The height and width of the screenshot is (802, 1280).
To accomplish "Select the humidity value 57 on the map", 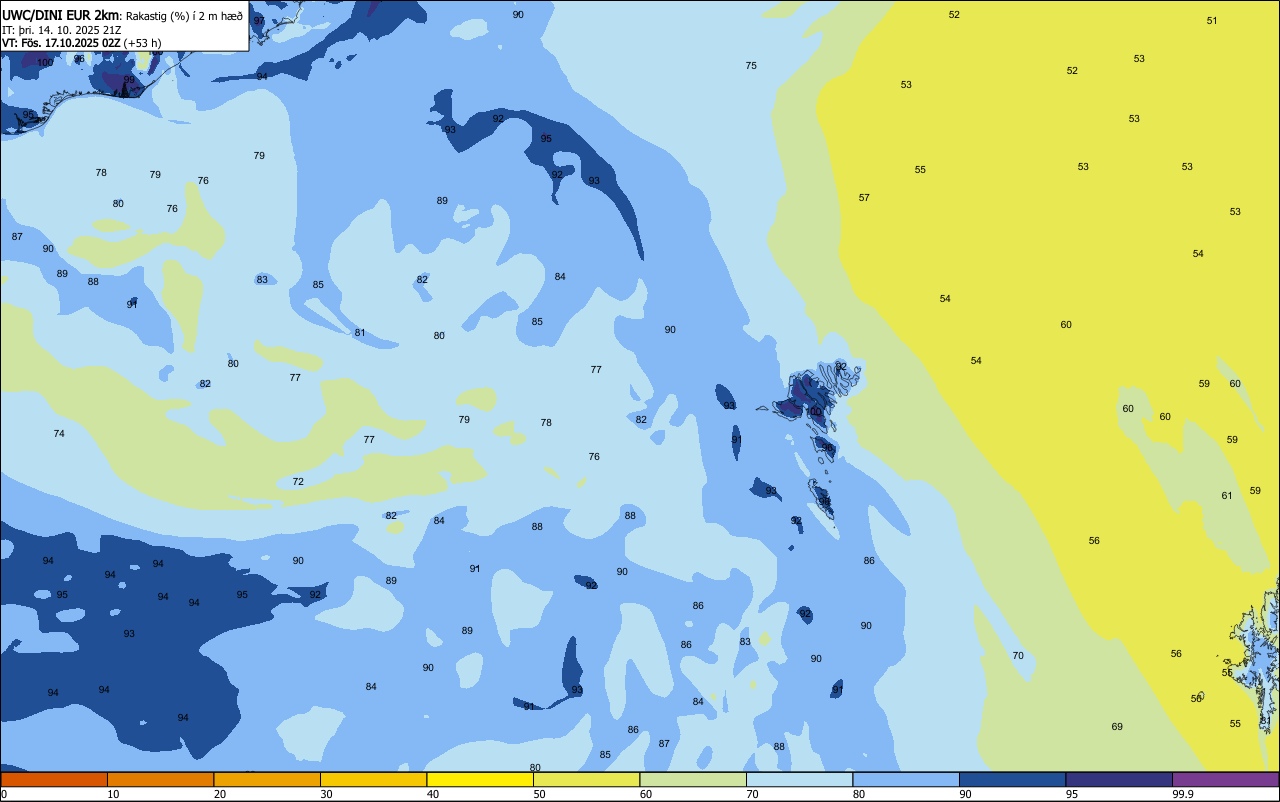I will coord(864,198).
